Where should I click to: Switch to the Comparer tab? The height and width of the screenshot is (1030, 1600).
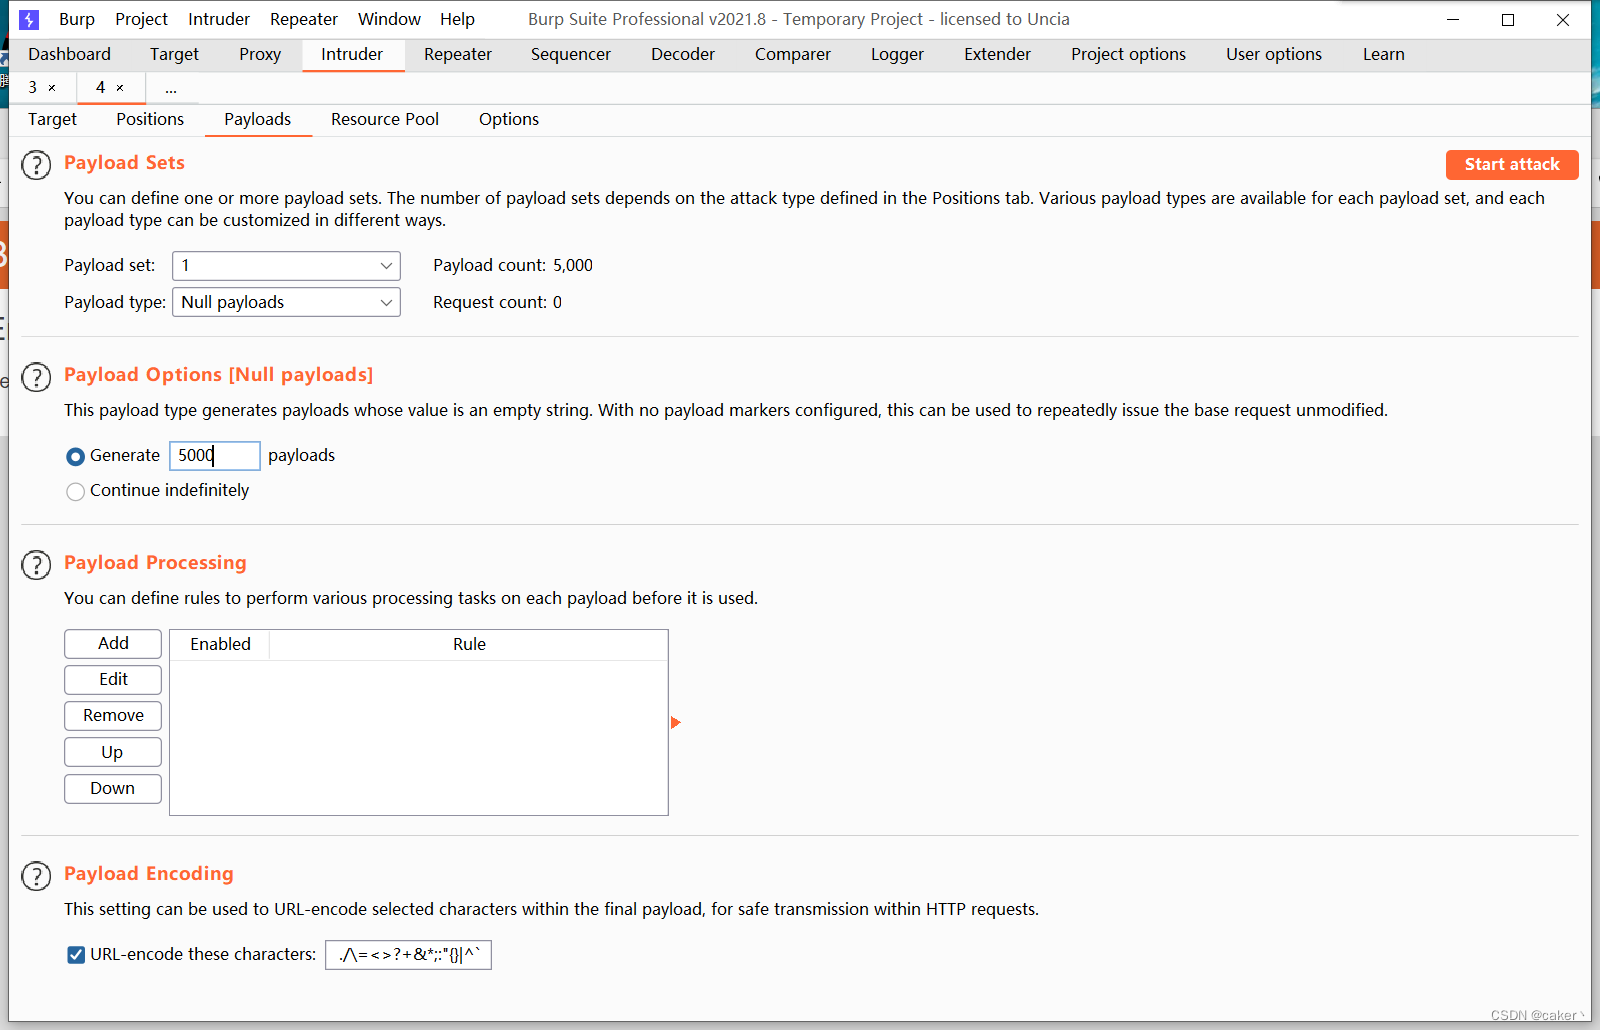click(793, 54)
